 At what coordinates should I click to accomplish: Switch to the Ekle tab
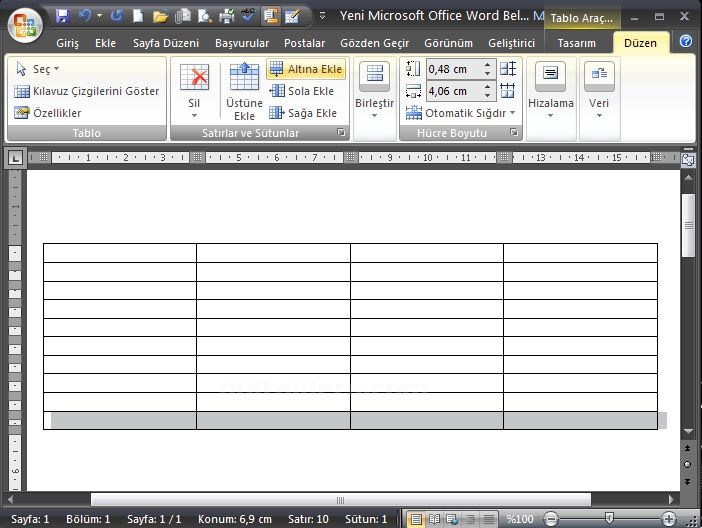(105, 43)
